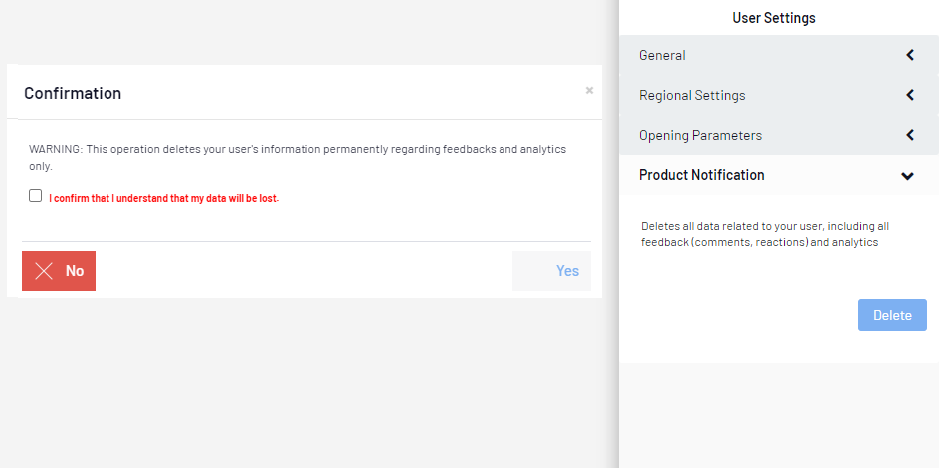The width and height of the screenshot is (941, 468).
Task: Click the Confirmation dialog title
Action: [73, 93]
